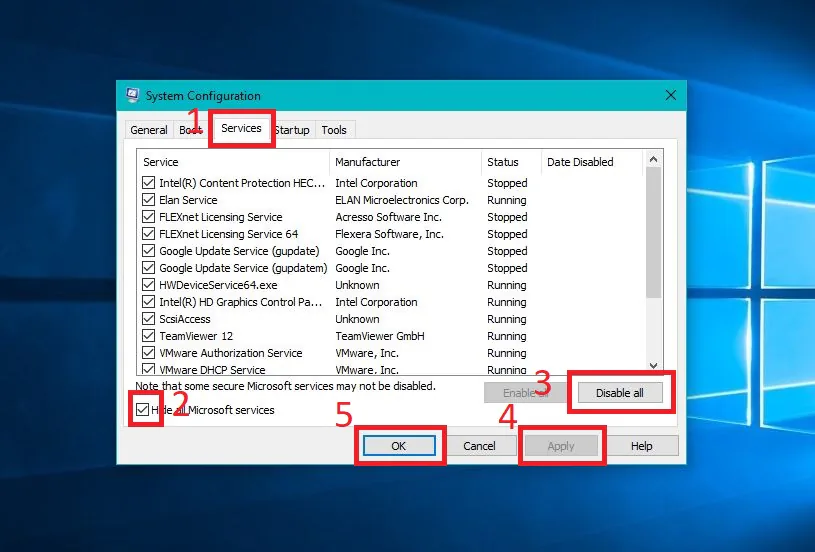Uncheck Google Update Service (gupdatem)
Screen dimensions: 815x552
[x=149, y=268]
